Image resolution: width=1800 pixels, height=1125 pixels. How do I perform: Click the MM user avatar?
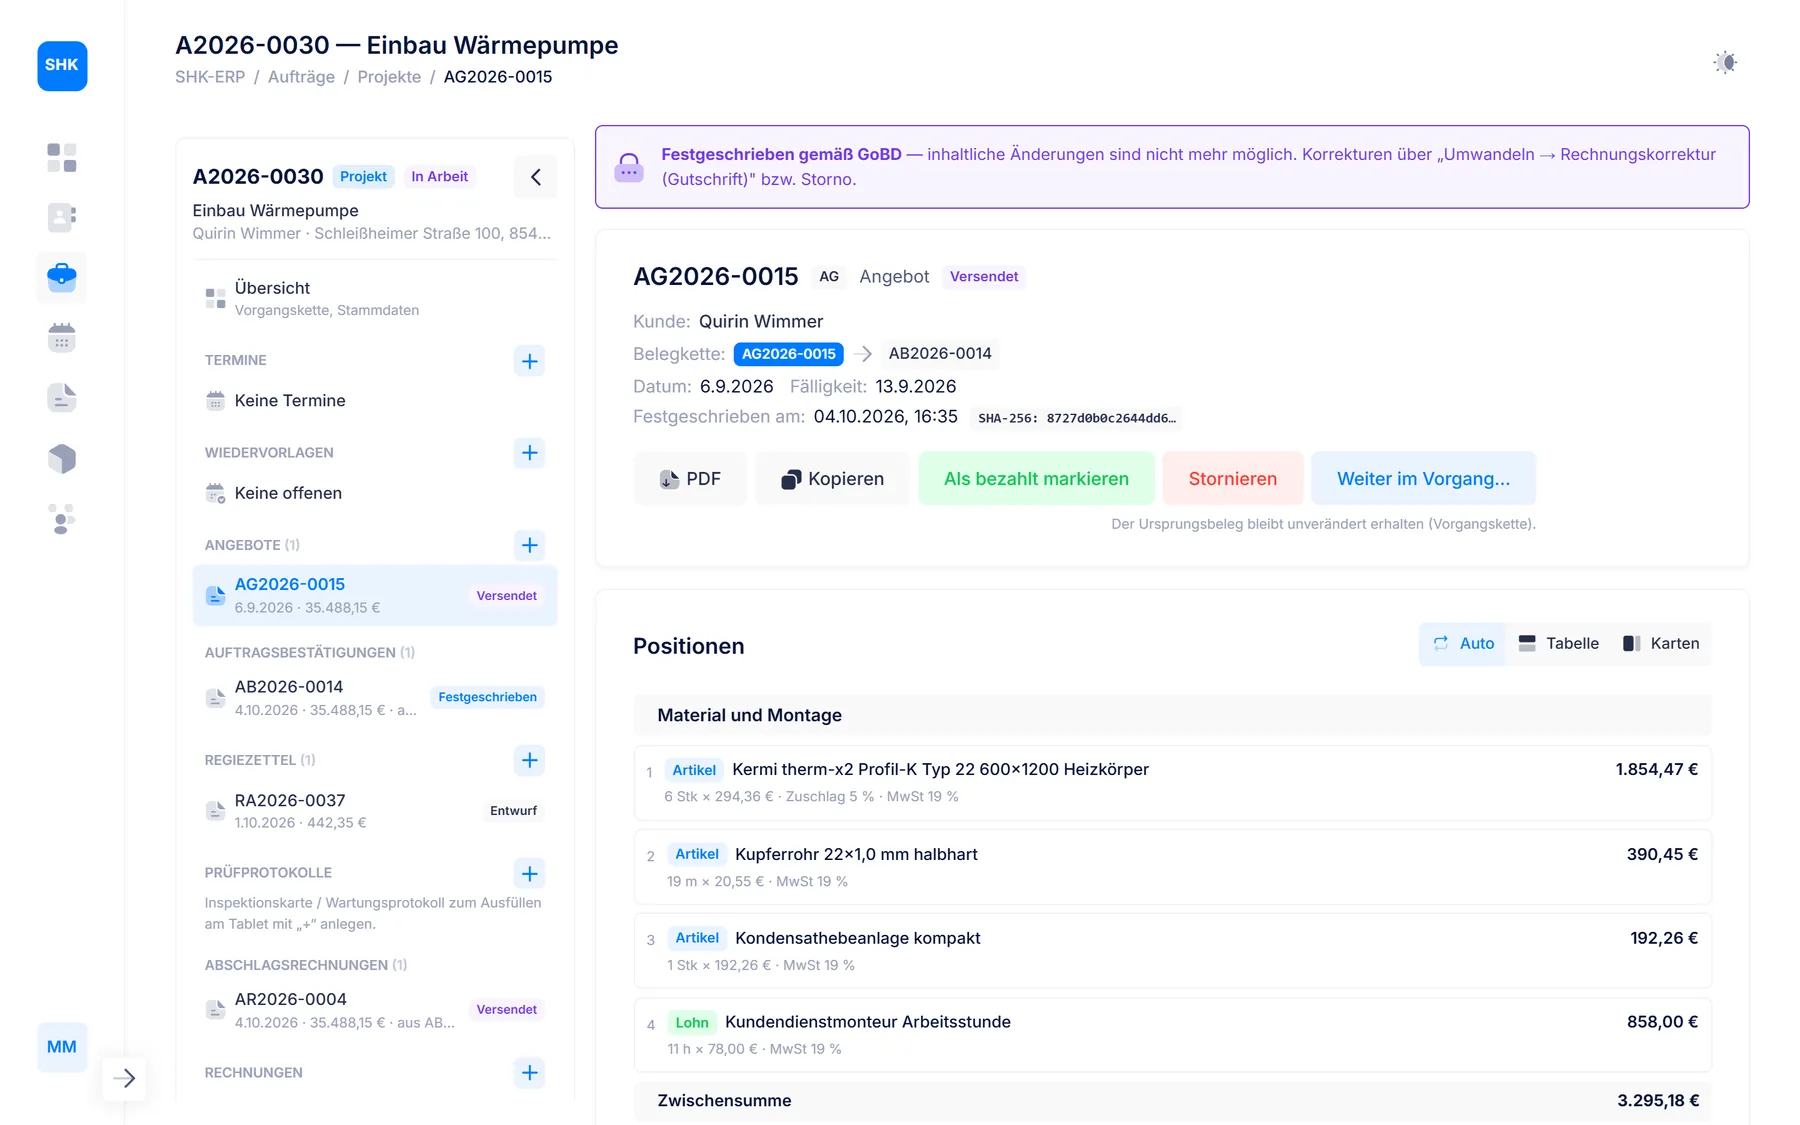point(62,1047)
